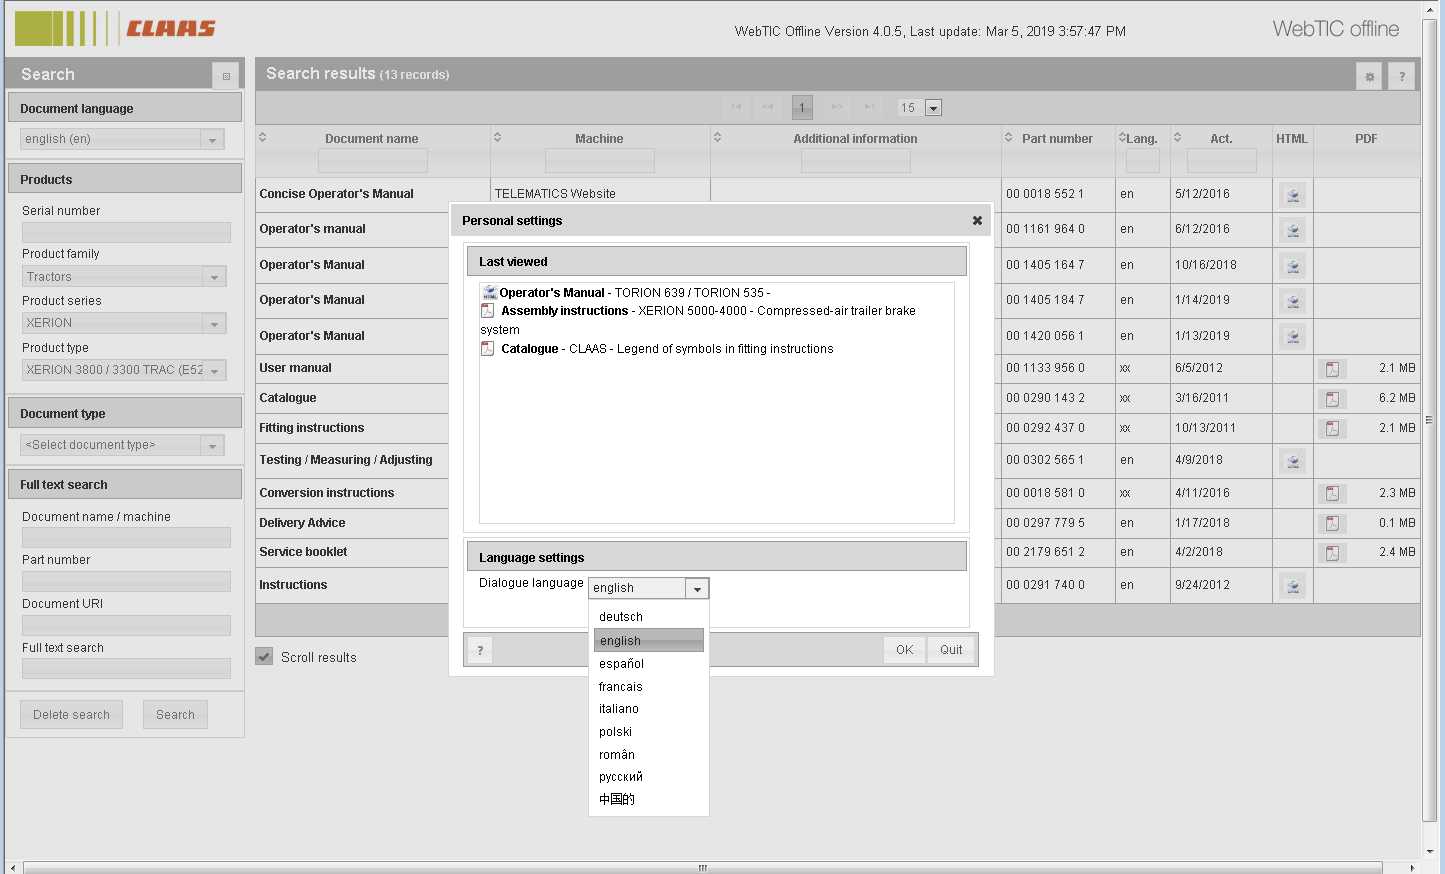
Task: Open the Product family Tractors dropdown
Action: (214, 277)
